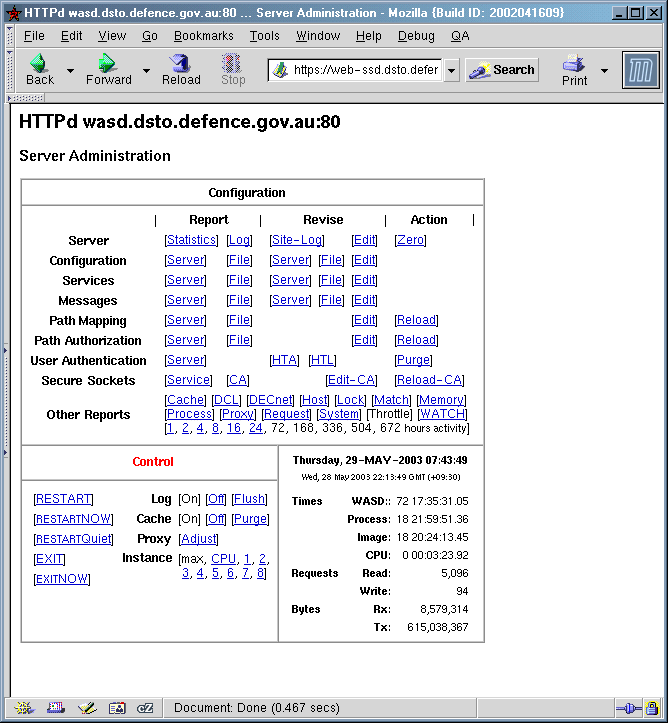Open the DECnet report link
The width and height of the screenshot is (668, 723).
[x=270, y=400]
